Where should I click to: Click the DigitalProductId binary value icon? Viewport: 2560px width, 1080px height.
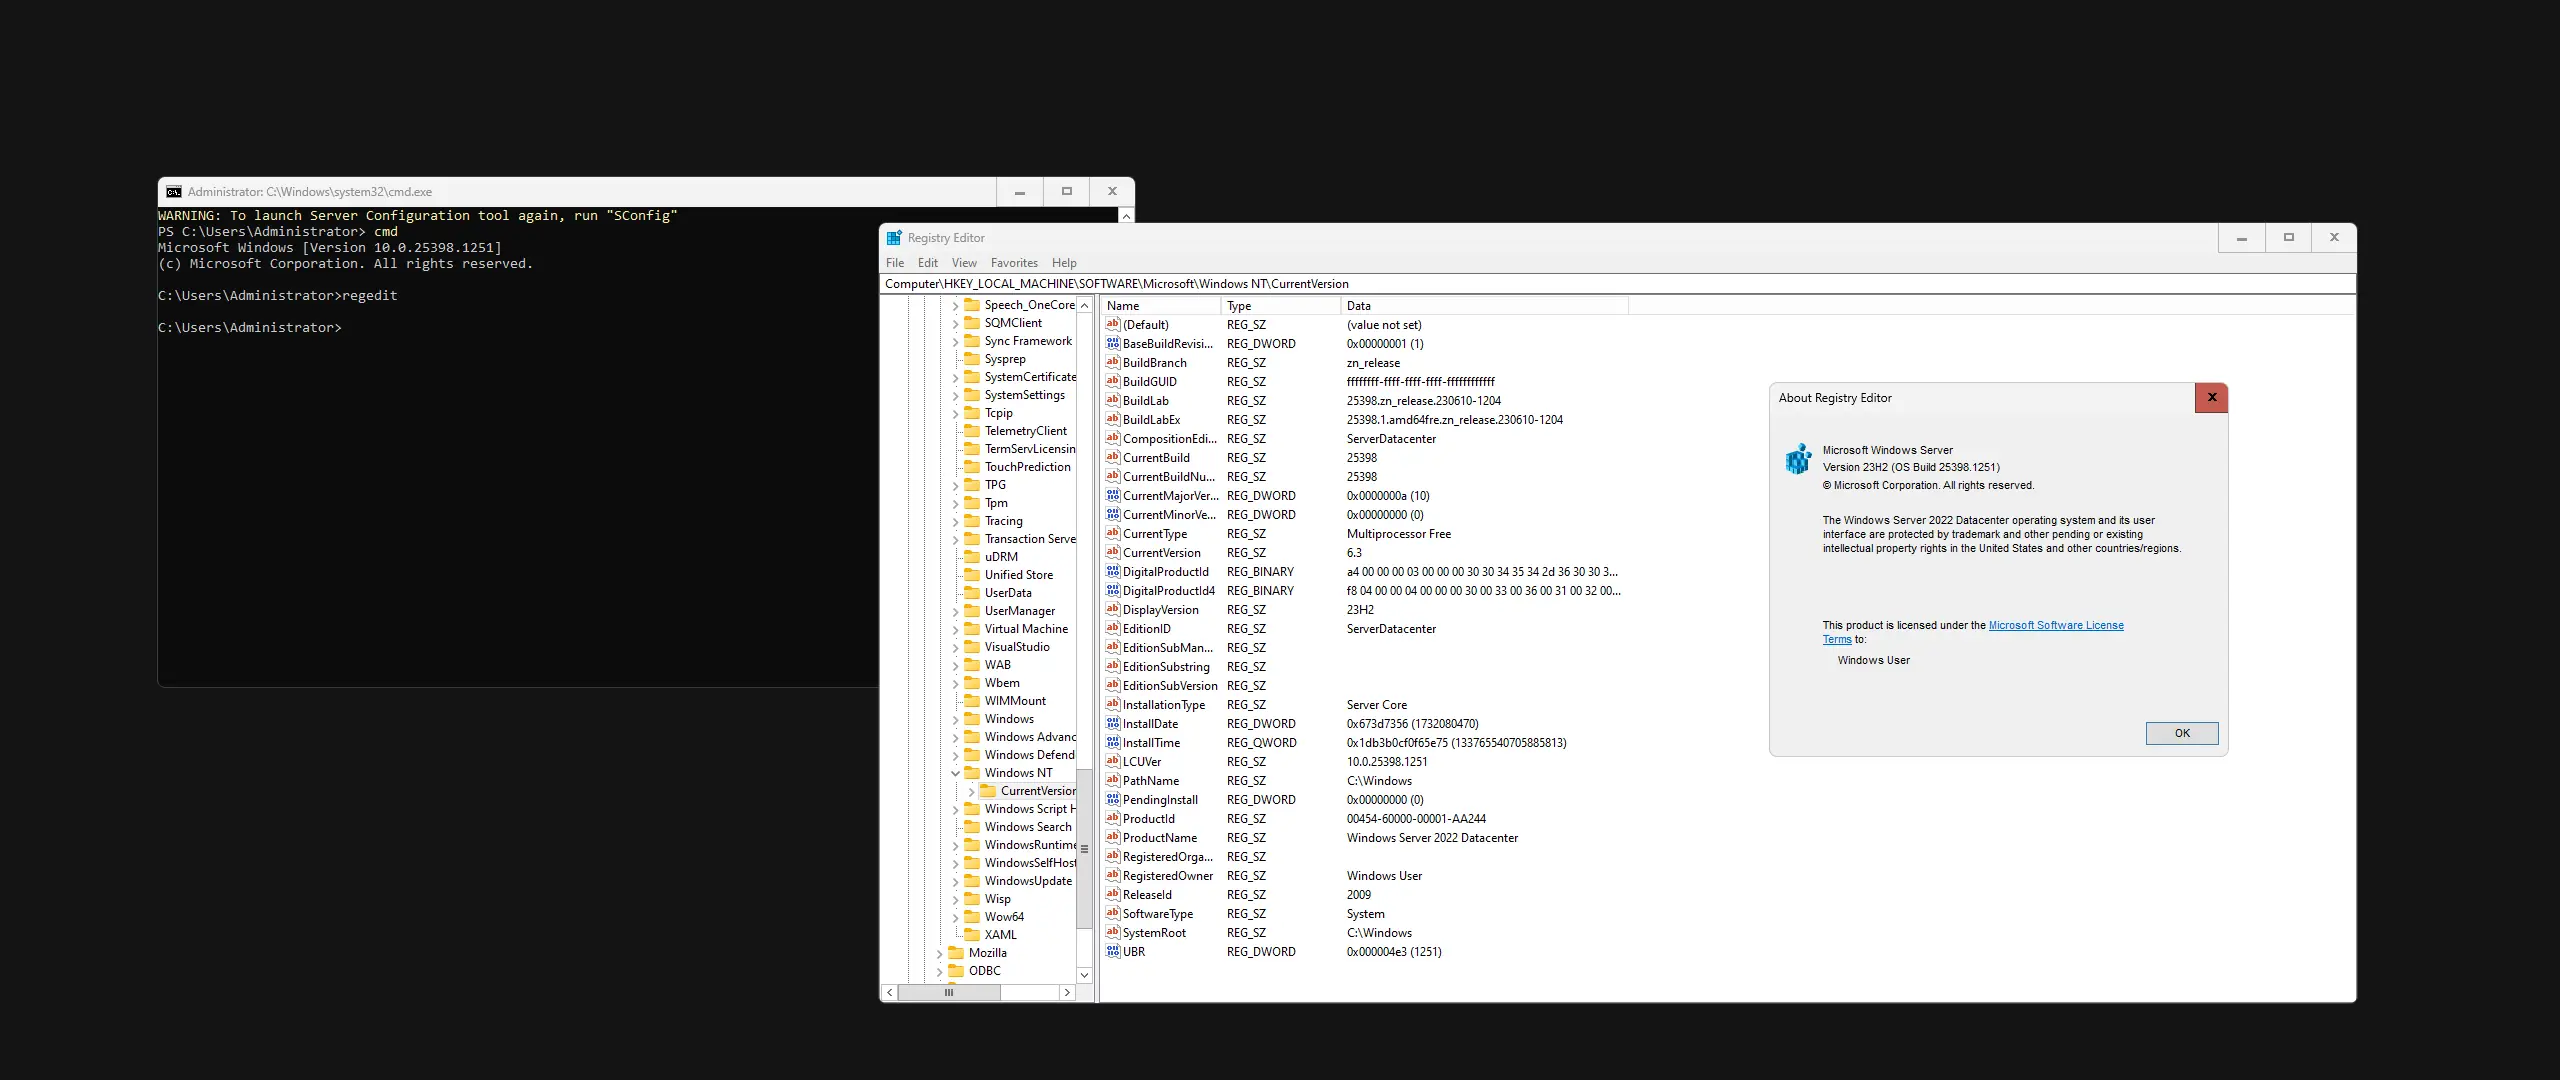point(1112,572)
